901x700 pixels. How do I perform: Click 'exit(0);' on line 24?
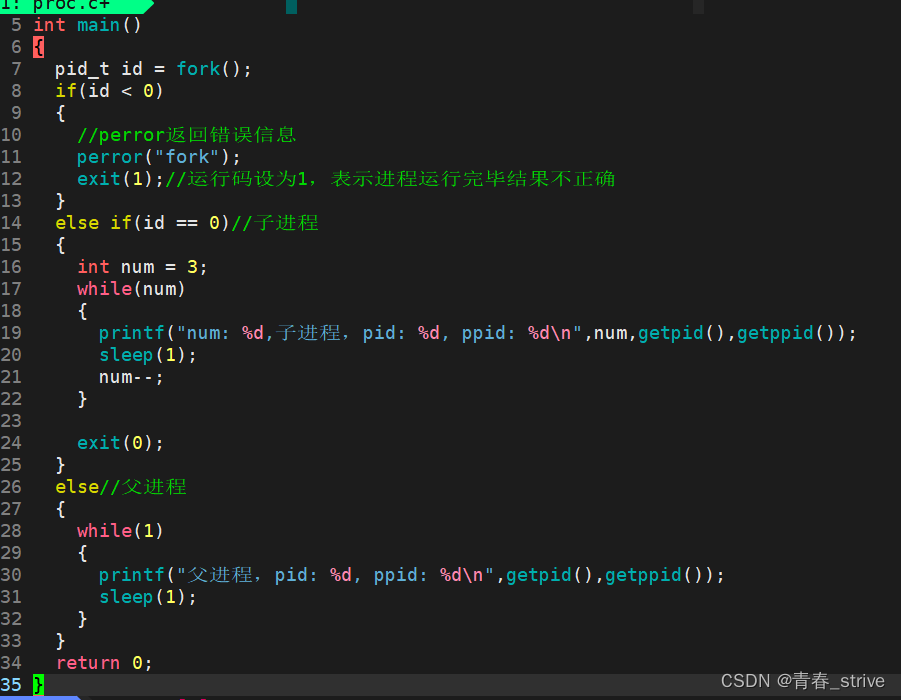tap(121, 443)
